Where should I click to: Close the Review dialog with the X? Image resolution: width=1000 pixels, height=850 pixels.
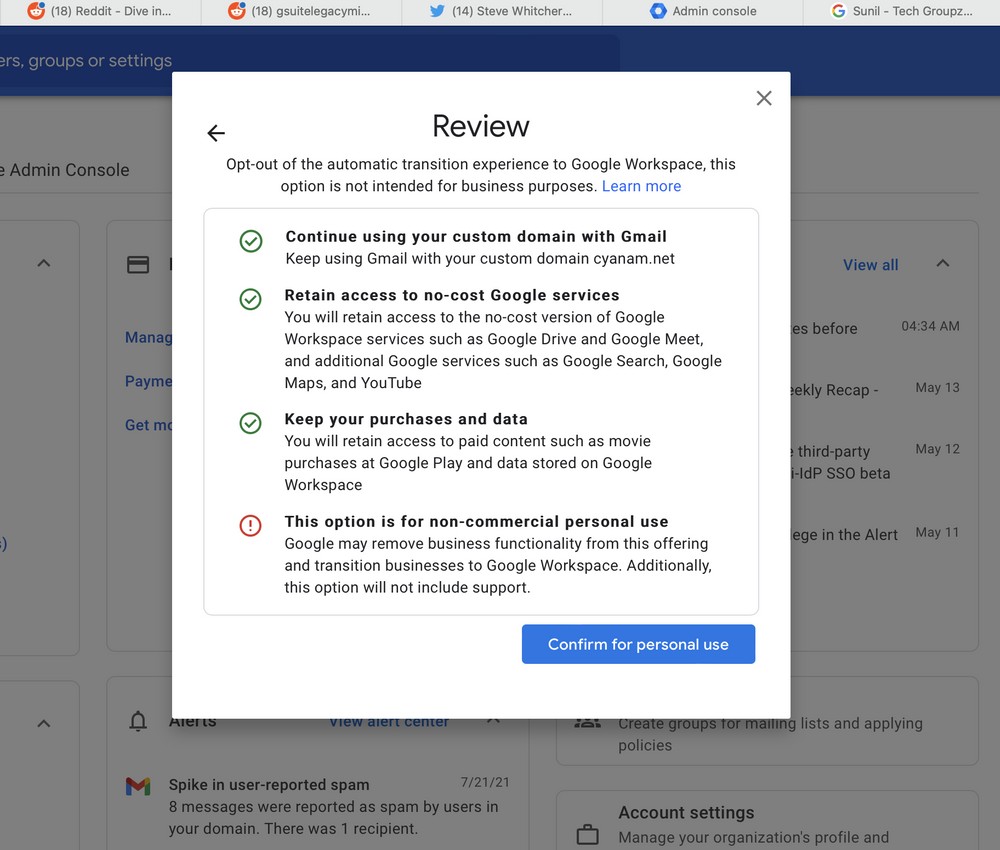tap(764, 98)
